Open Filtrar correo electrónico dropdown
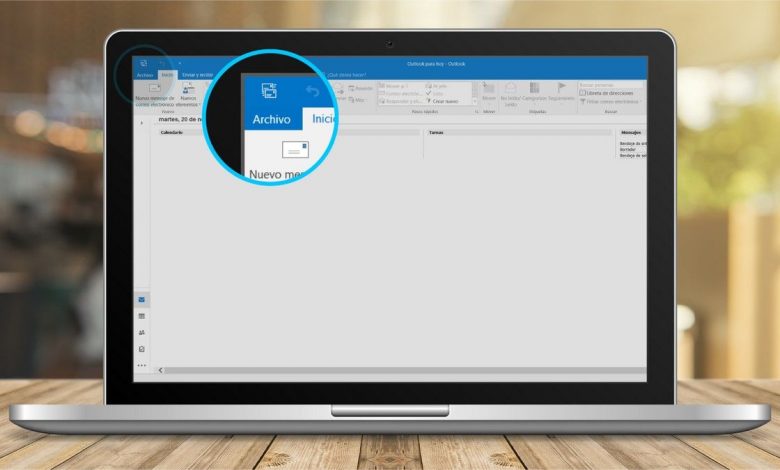Screen dimensions: 780x470 click(x=610, y=101)
